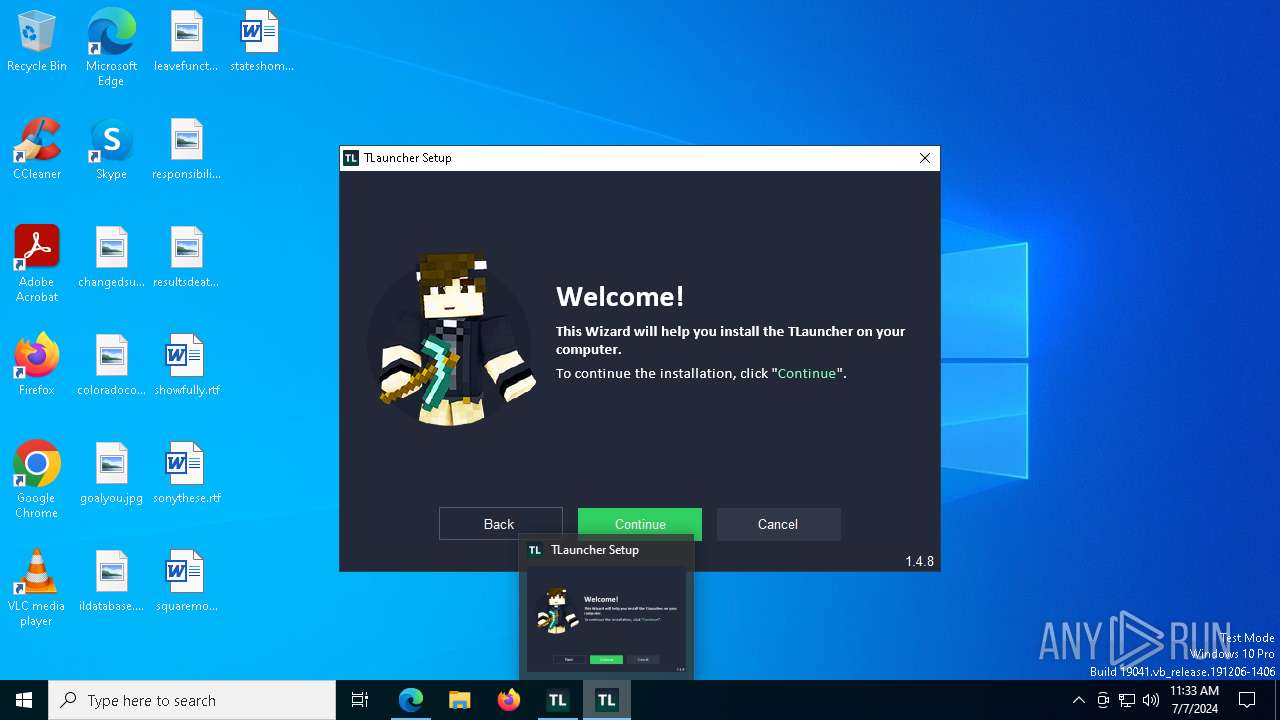Screen dimensions: 1280x720
Task: Select the responsibili image file
Action: [x=186, y=150]
